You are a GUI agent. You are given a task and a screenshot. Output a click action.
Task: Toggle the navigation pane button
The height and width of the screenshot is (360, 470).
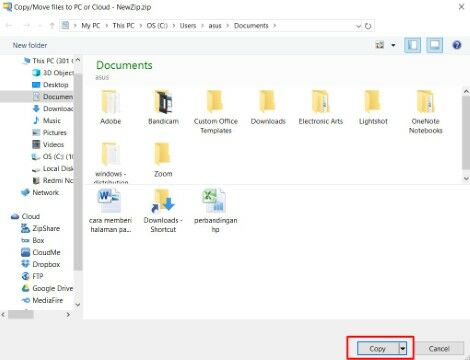tap(412, 45)
